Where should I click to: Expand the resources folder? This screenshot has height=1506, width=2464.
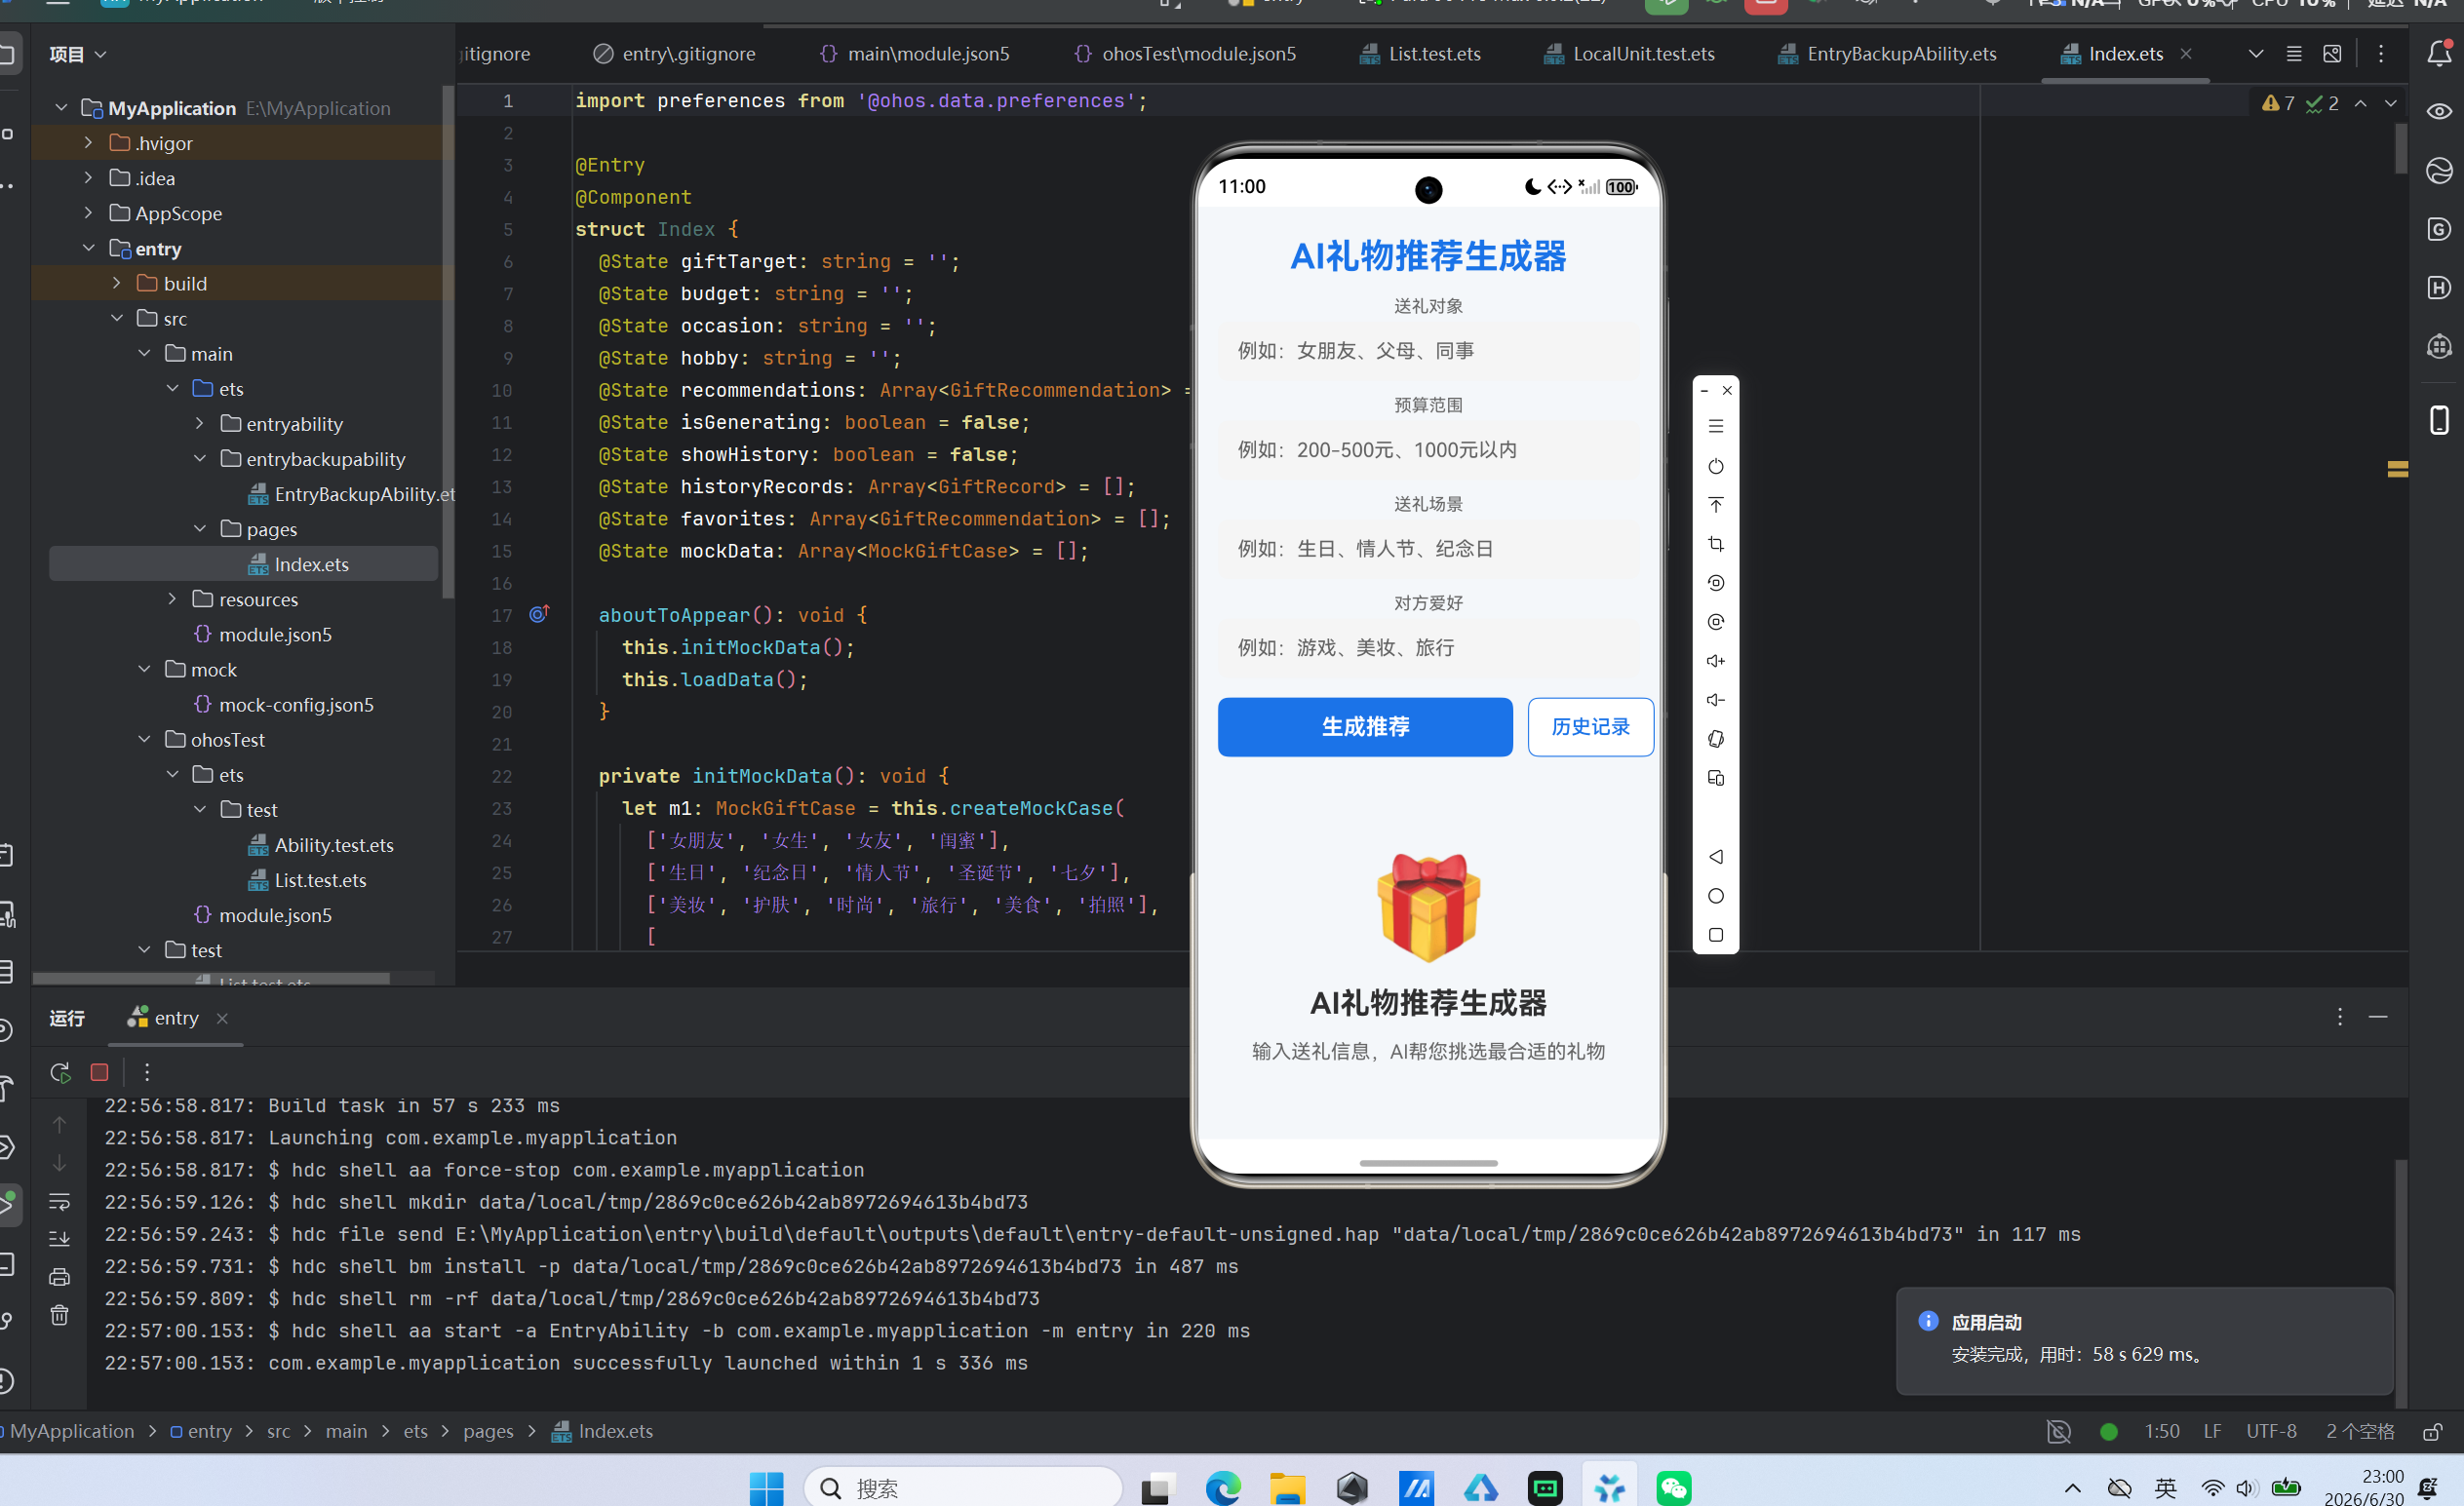point(172,598)
